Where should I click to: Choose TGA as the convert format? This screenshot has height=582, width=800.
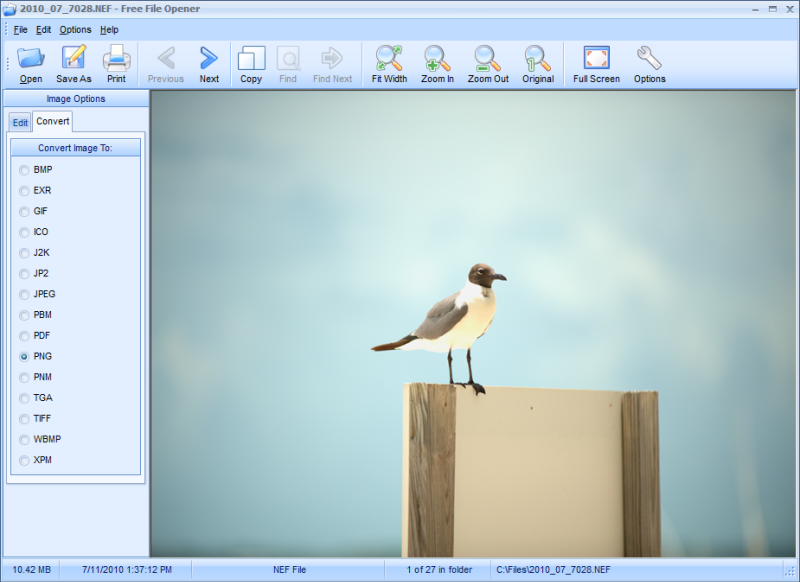(24, 398)
